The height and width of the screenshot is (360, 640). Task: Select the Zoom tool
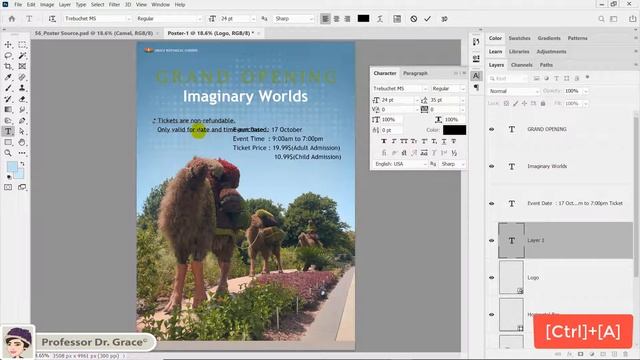click(x=8, y=153)
